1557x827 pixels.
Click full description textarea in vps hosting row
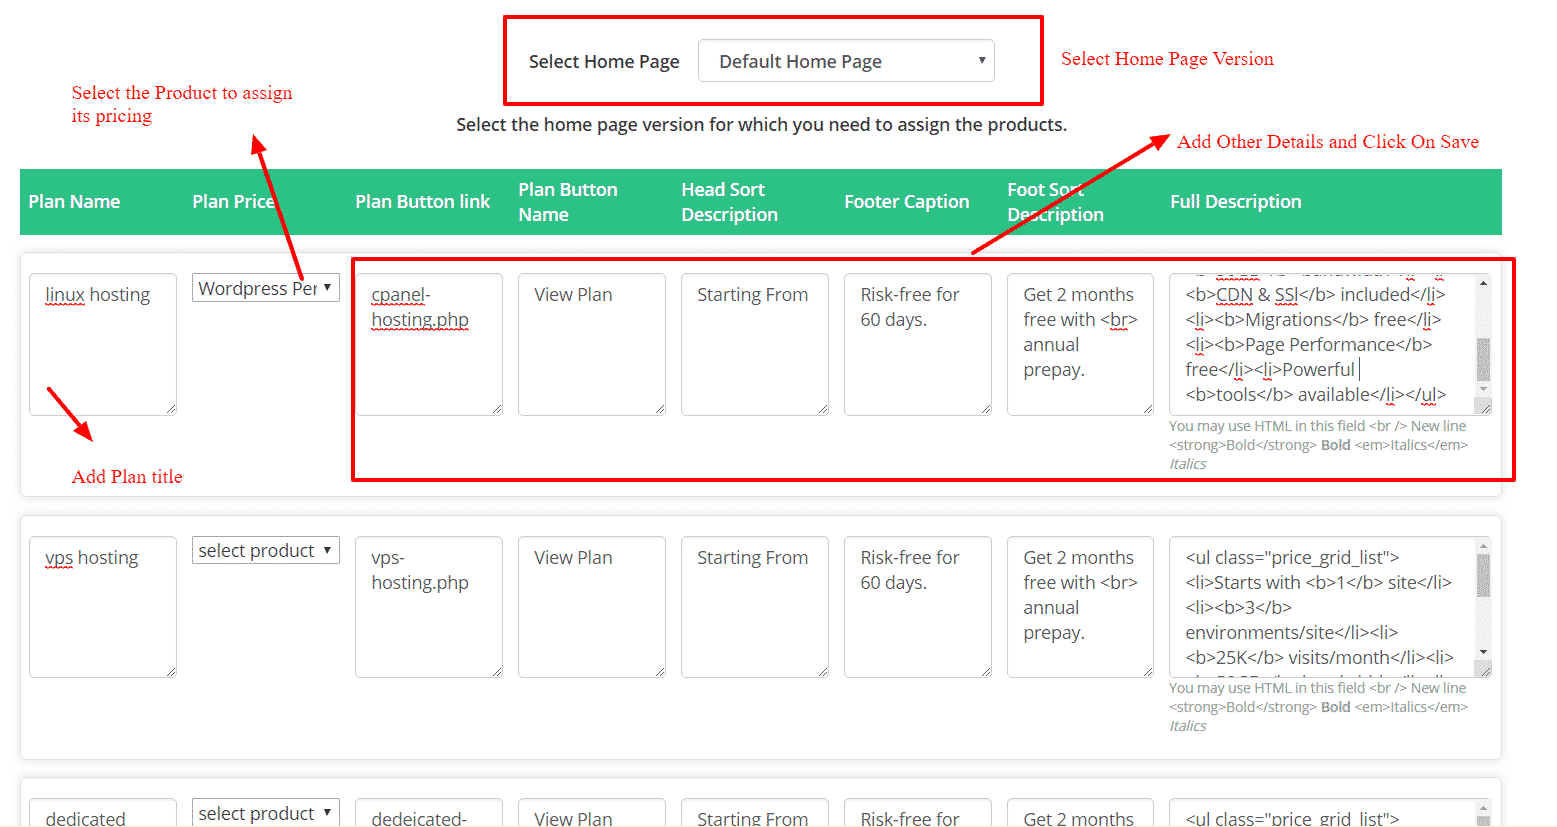point(1320,606)
